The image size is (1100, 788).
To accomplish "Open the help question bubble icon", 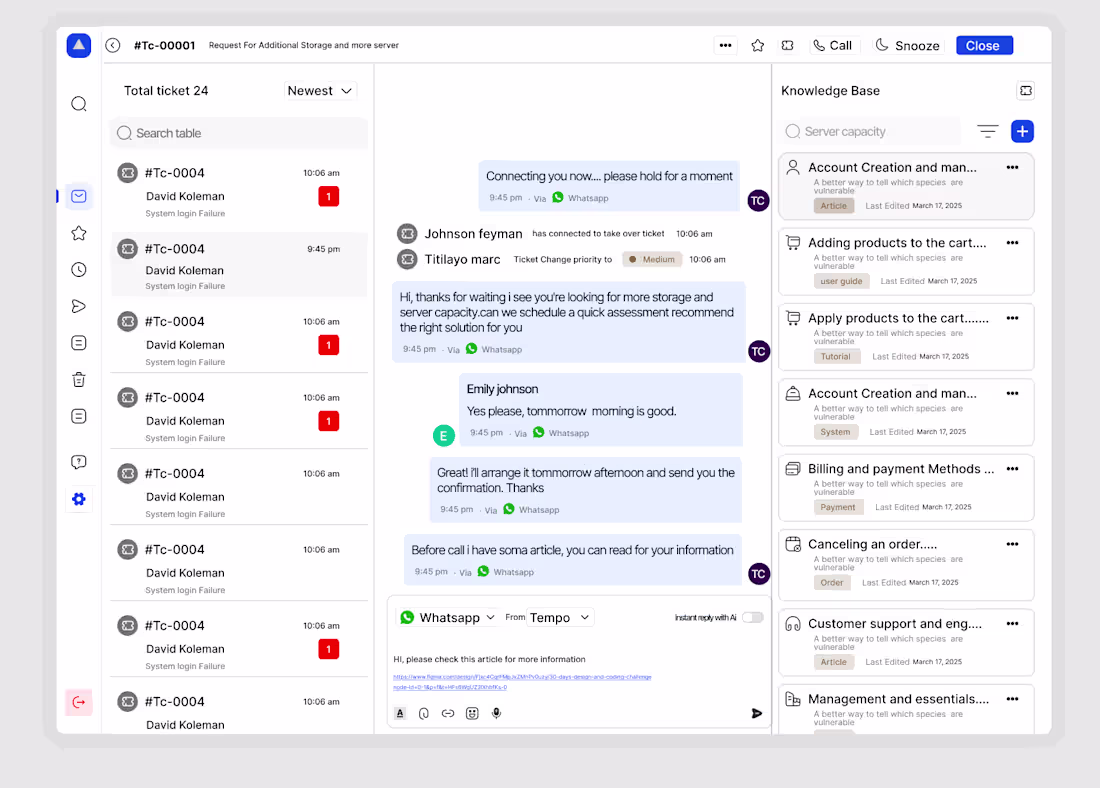I will point(79,462).
